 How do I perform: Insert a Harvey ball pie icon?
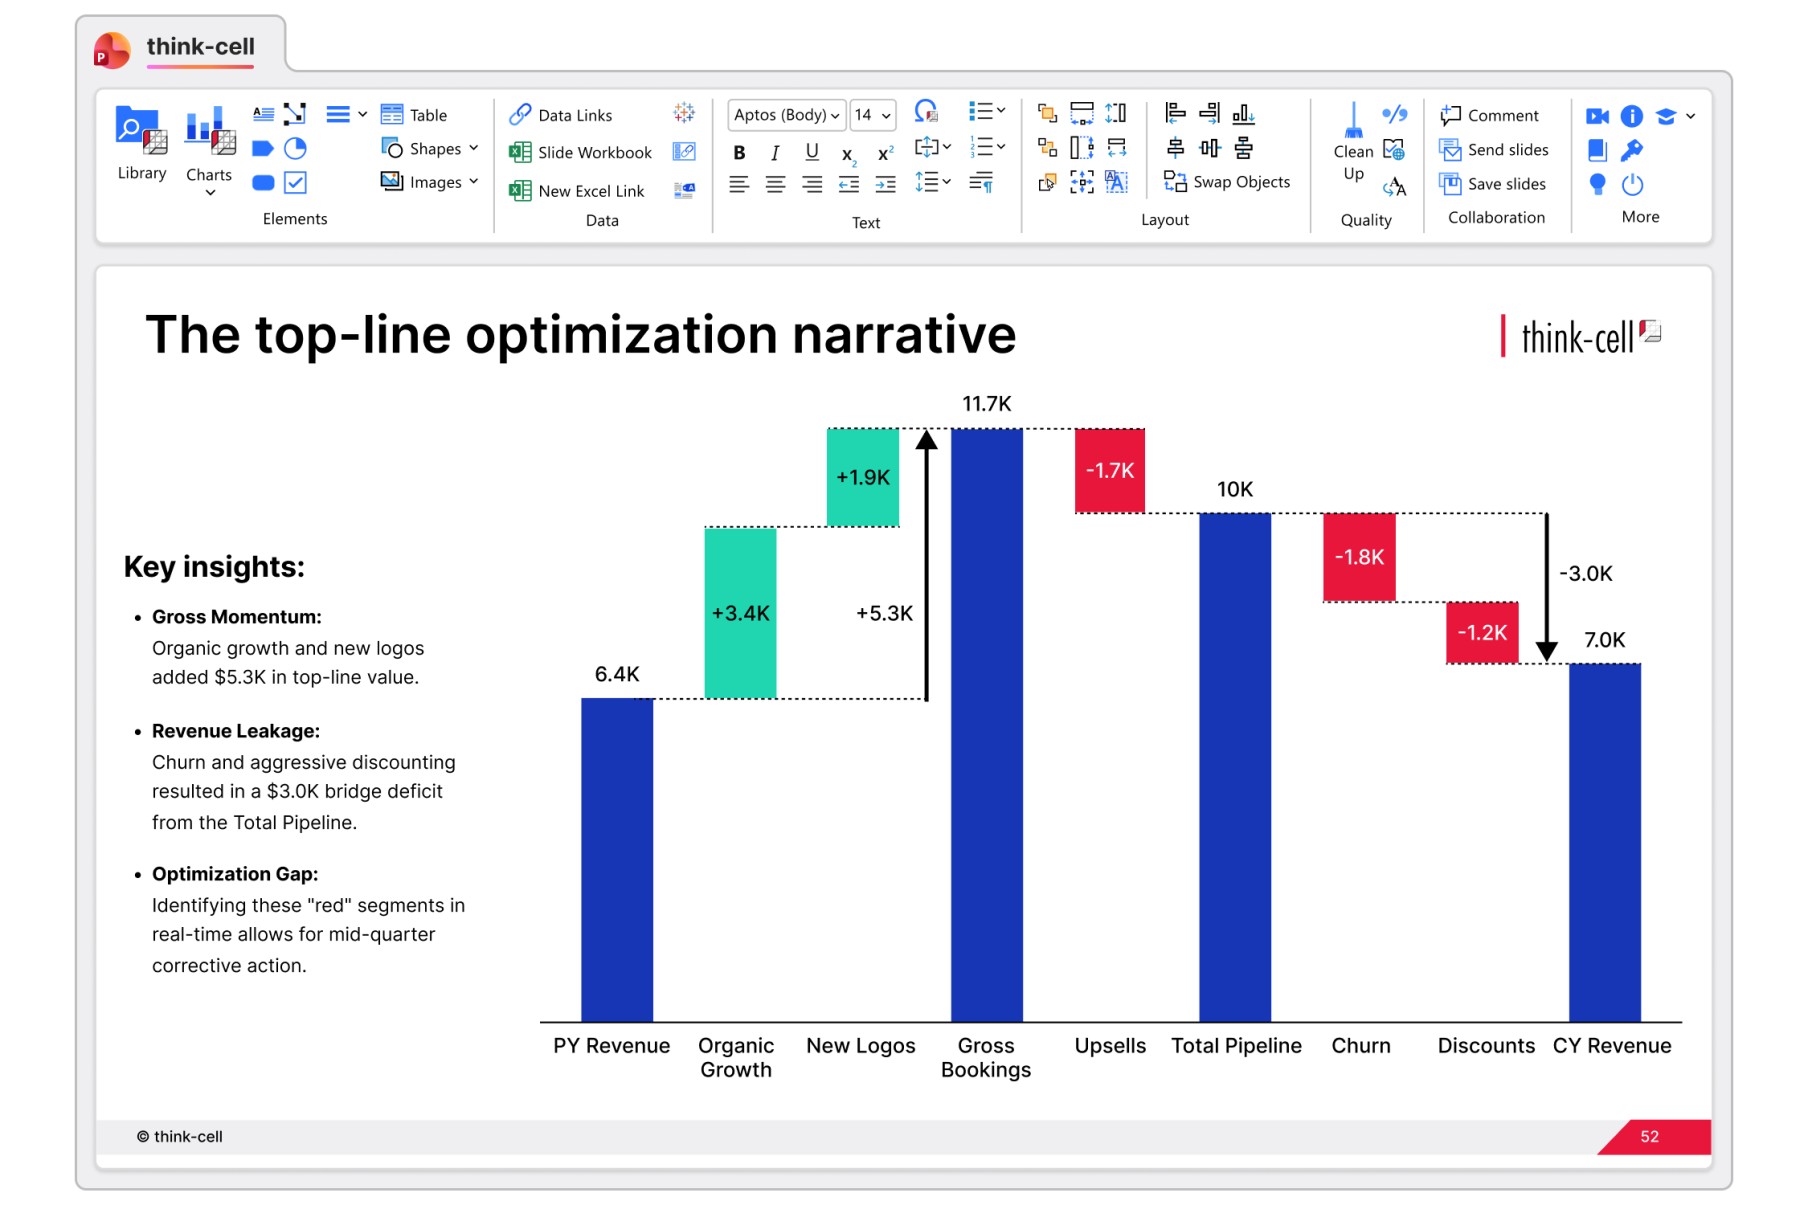click(295, 149)
